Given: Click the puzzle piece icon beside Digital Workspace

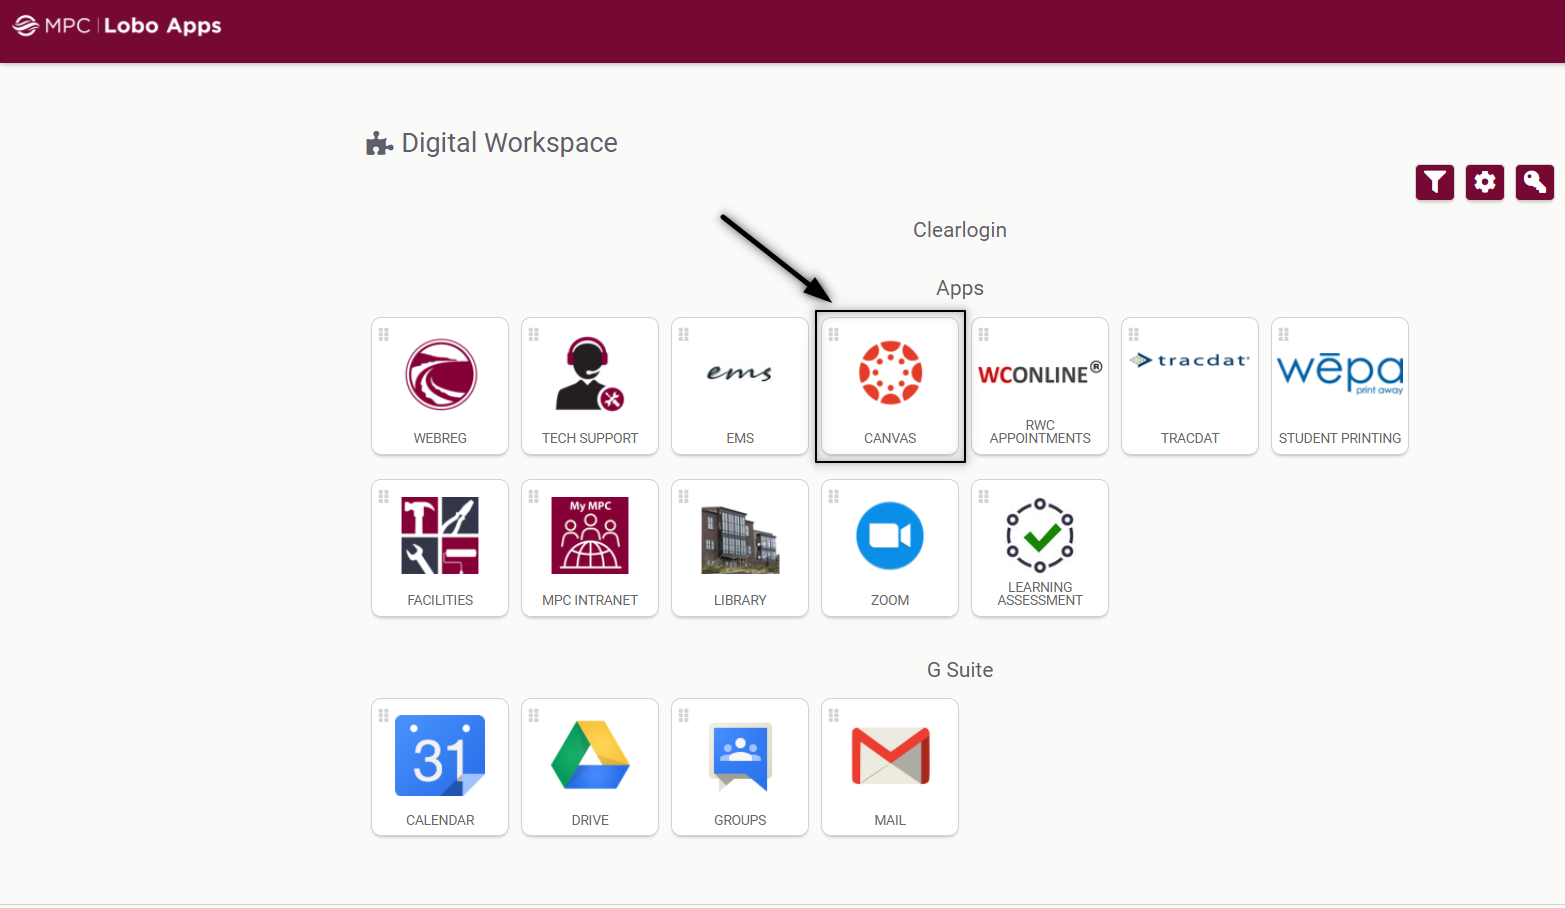Looking at the screenshot, I should tap(379, 144).
